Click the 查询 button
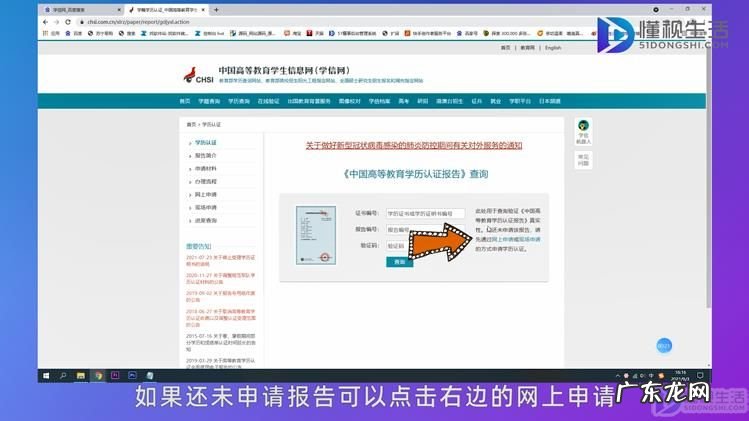Image resolution: width=749 pixels, height=421 pixels. (399, 262)
